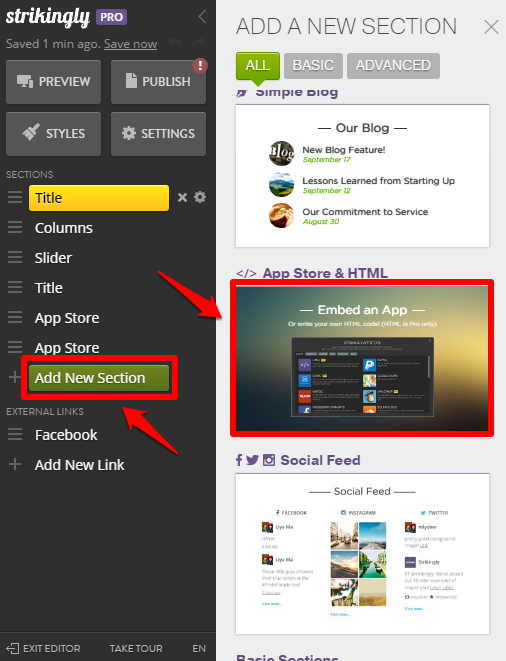506x661 pixels.
Task: Open the EN language selector
Action: pos(199,648)
